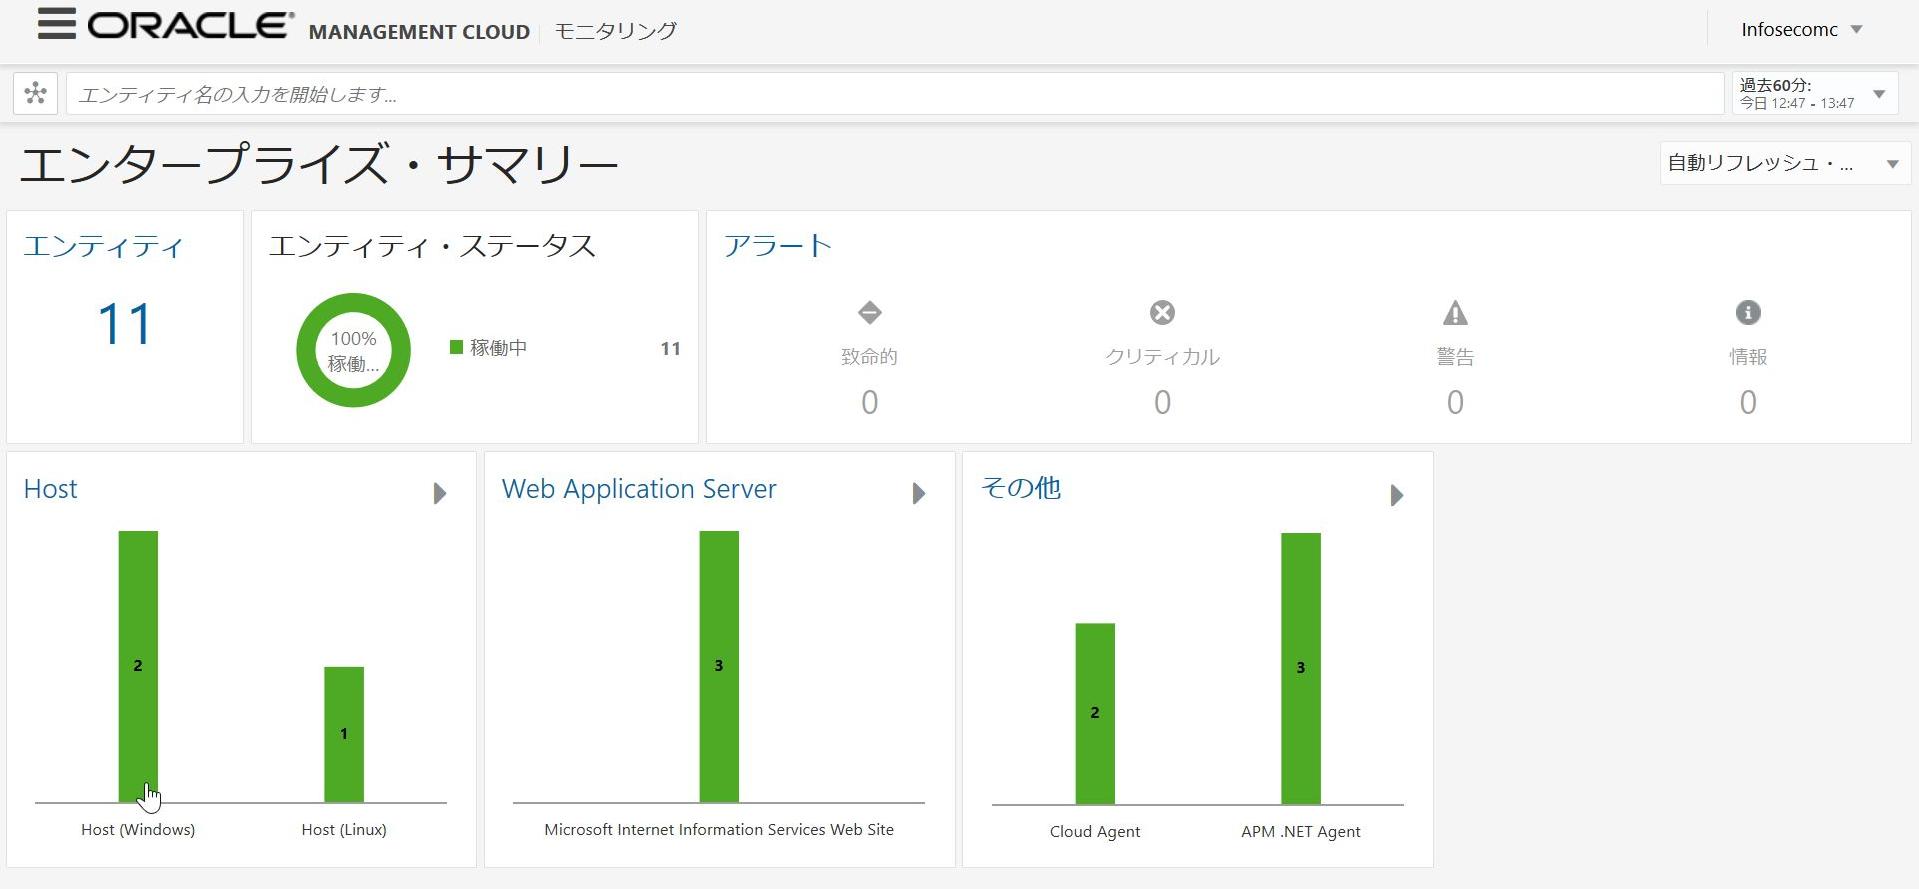This screenshot has height=889, width=1919.
Task: Click the Host (Windows) bar
Action: click(138, 666)
